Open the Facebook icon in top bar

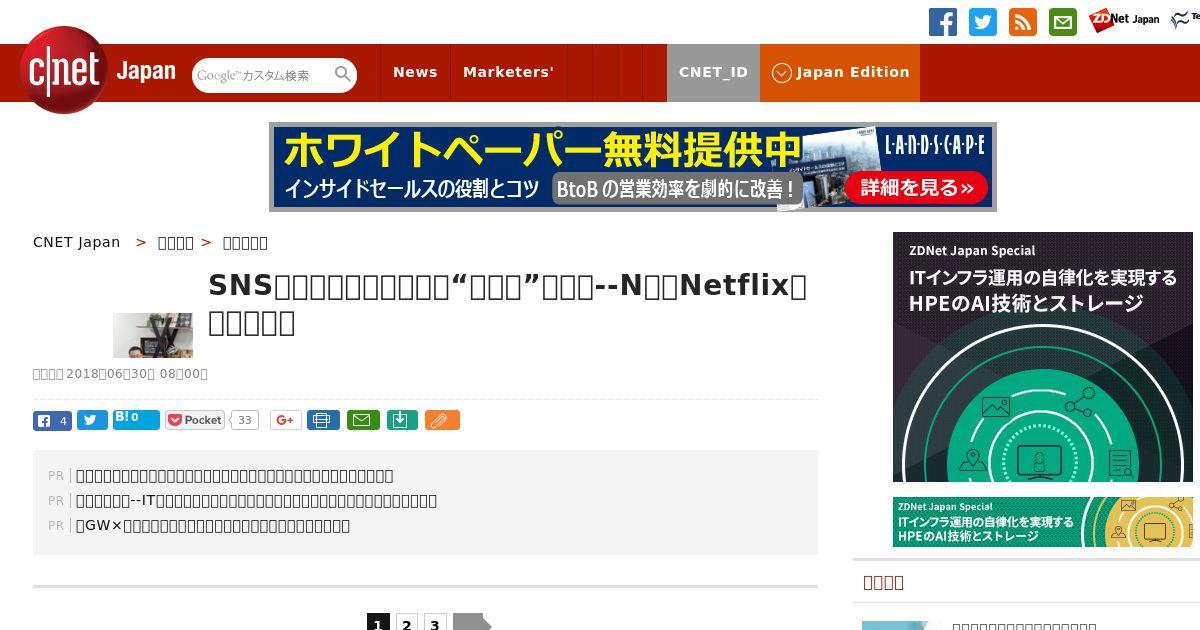(943, 22)
